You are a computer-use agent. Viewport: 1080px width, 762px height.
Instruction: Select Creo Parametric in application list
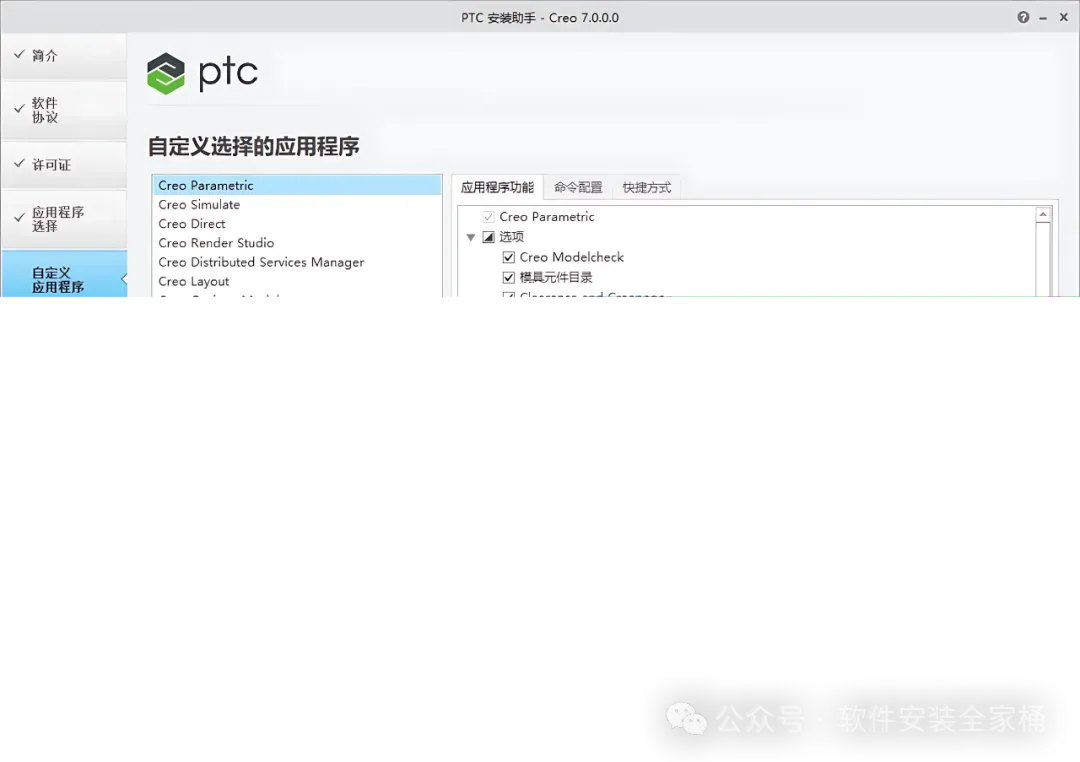(296, 185)
